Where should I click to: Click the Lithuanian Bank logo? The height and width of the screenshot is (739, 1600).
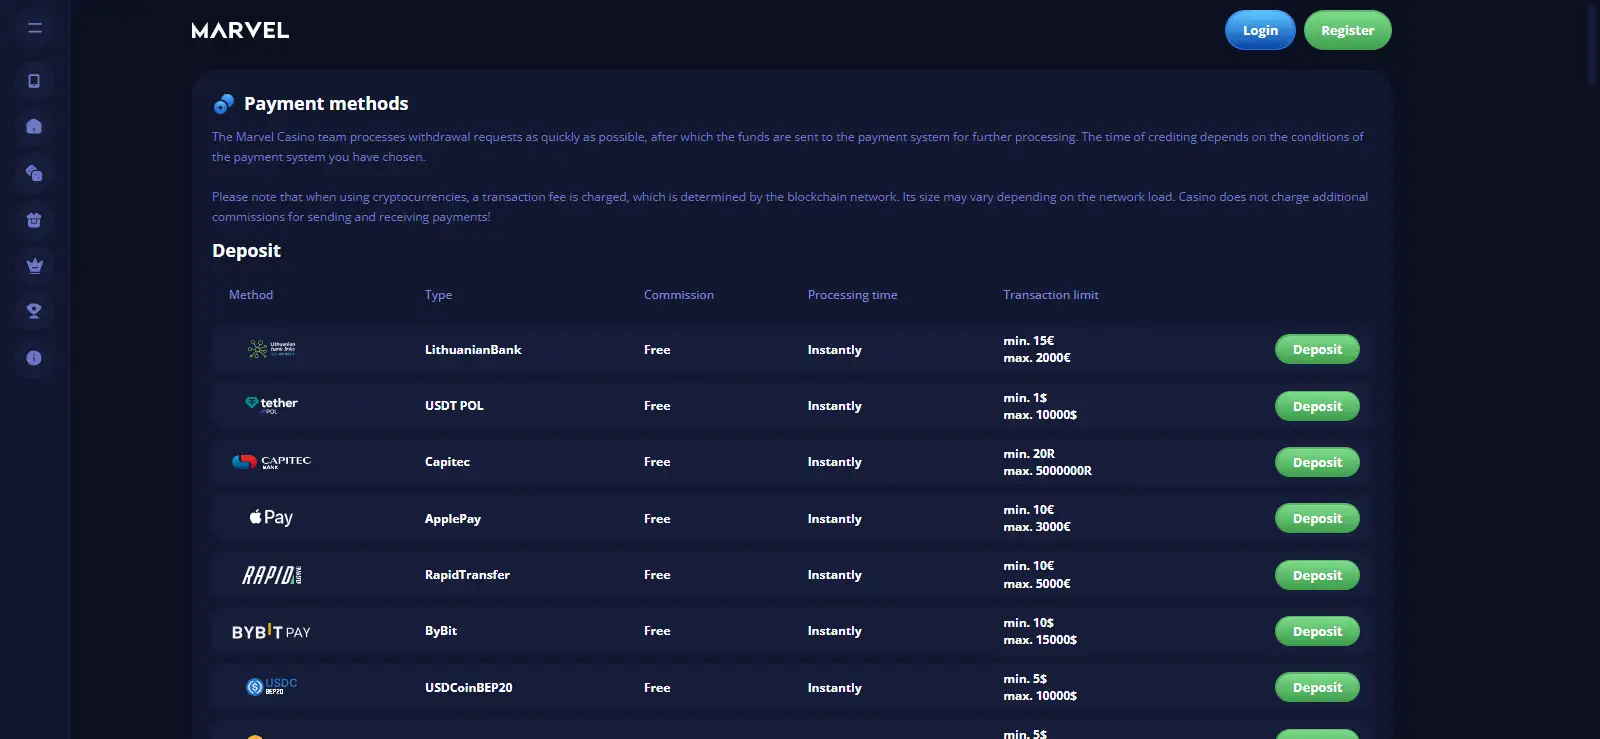point(272,349)
